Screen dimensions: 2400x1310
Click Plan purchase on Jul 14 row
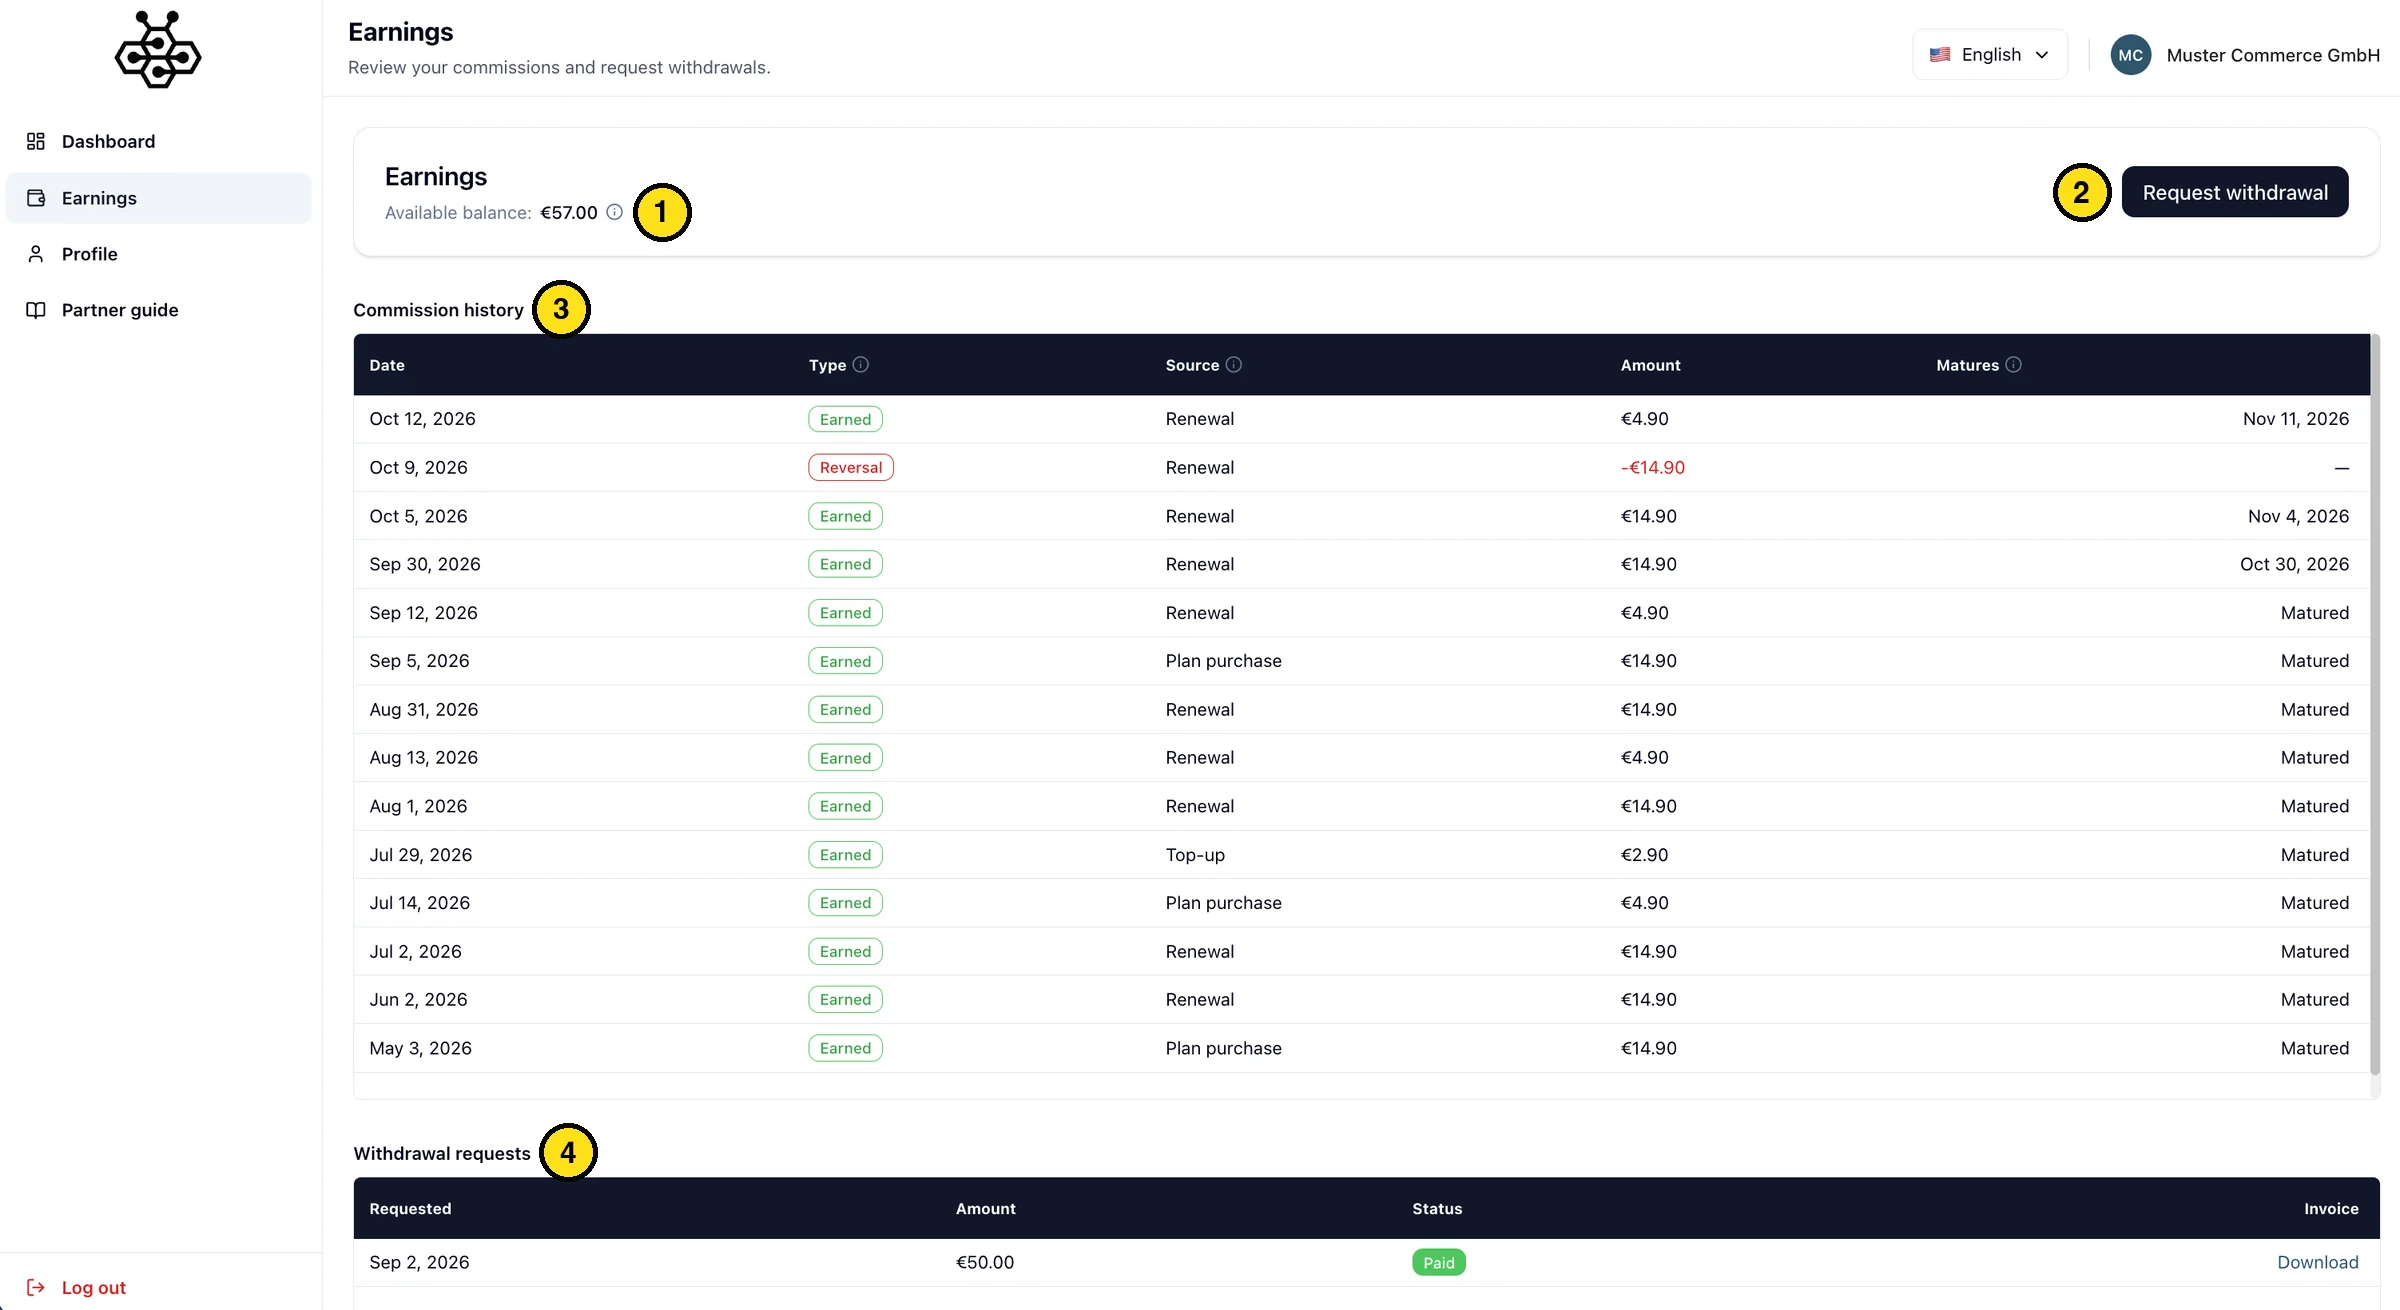coord(1223,903)
